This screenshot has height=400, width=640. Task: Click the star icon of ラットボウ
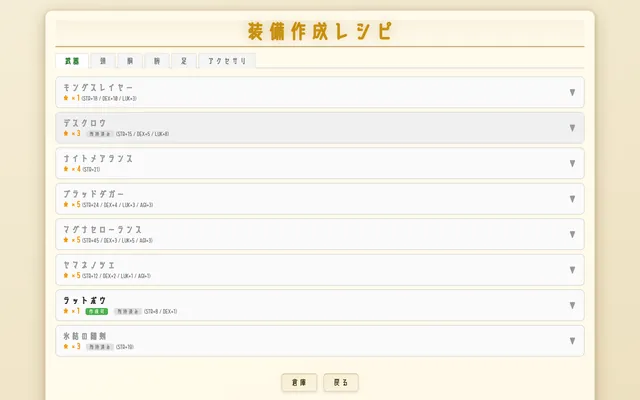66,311
